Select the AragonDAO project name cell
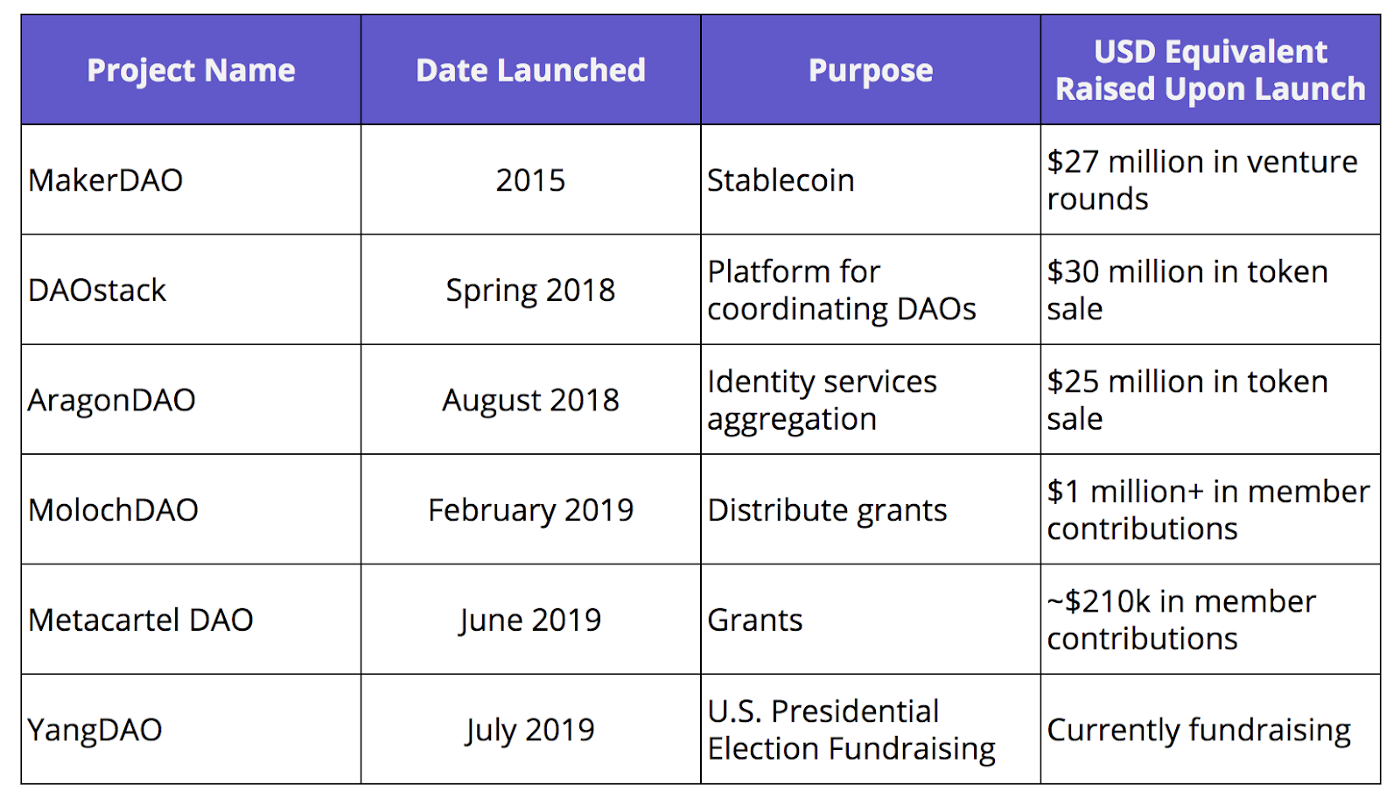 click(x=112, y=400)
